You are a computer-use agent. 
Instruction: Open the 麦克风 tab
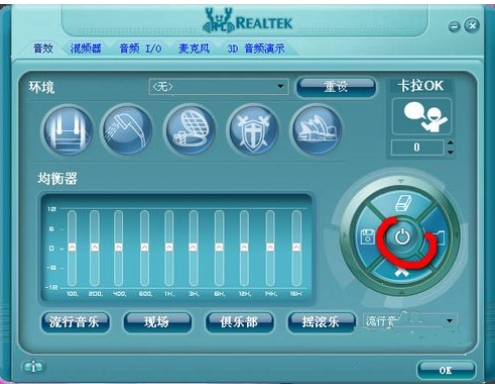click(194, 48)
